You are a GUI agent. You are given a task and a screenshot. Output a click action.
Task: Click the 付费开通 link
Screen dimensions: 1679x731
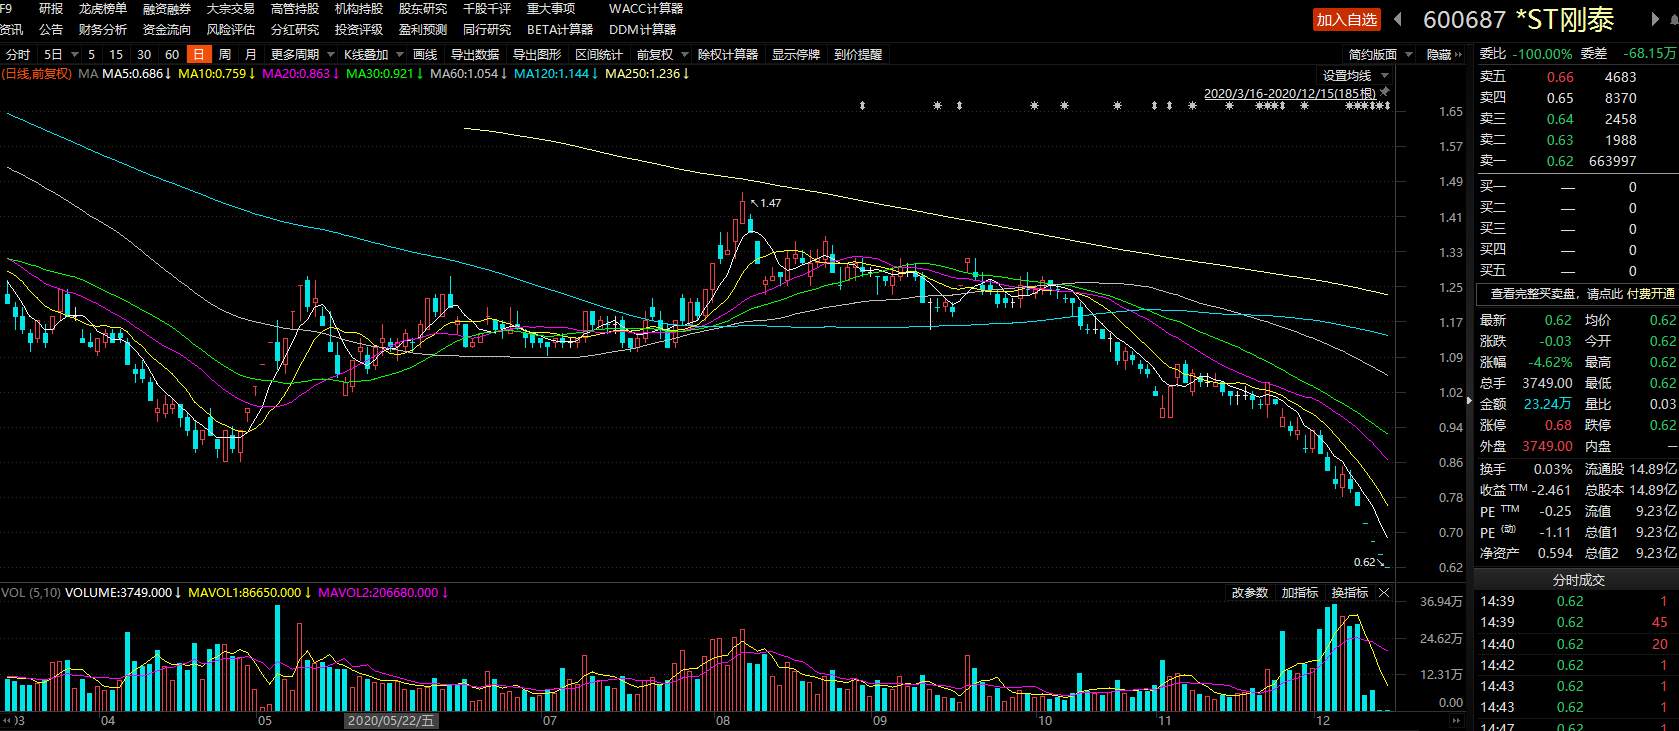point(1652,294)
